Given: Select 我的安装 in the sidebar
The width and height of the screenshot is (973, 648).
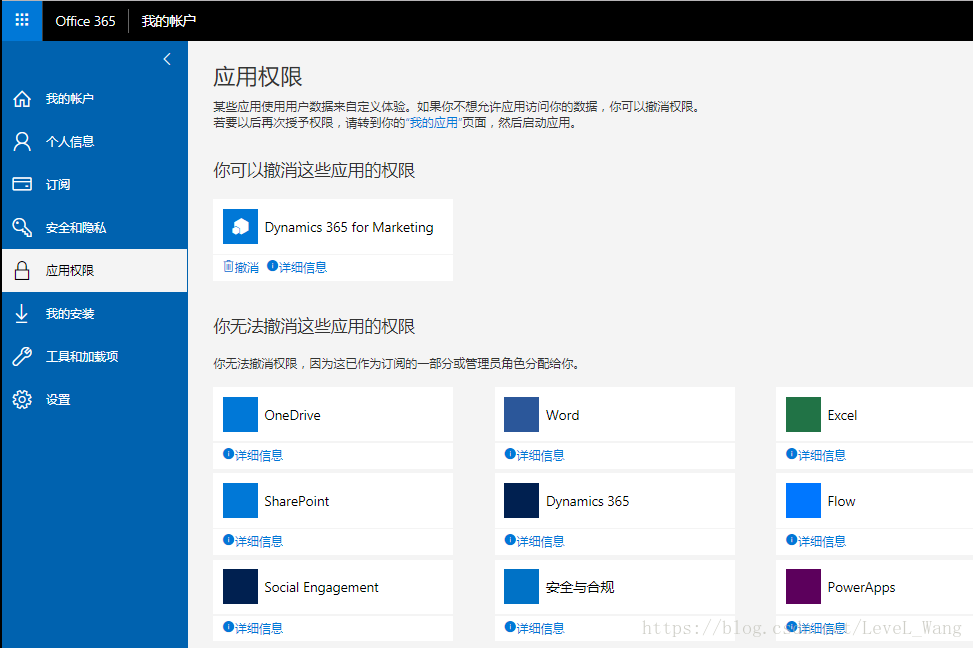Looking at the screenshot, I should click(x=70, y=313).
